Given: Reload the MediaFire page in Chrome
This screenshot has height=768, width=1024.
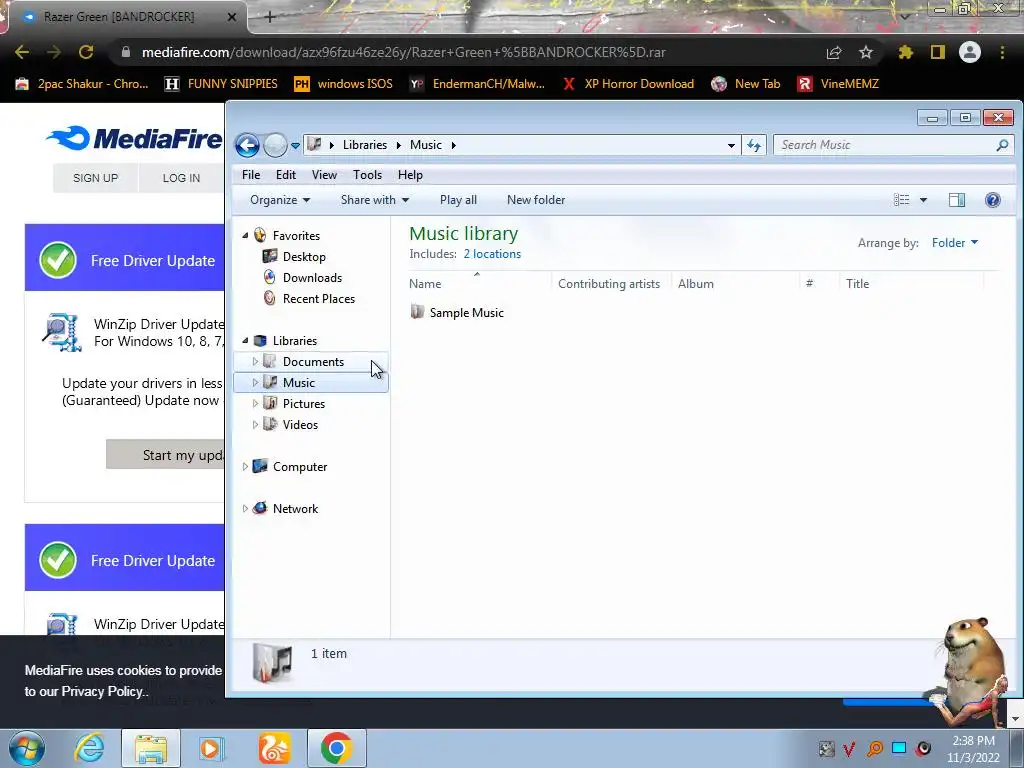Looking at the screenshot, I should tap(86, 52).
